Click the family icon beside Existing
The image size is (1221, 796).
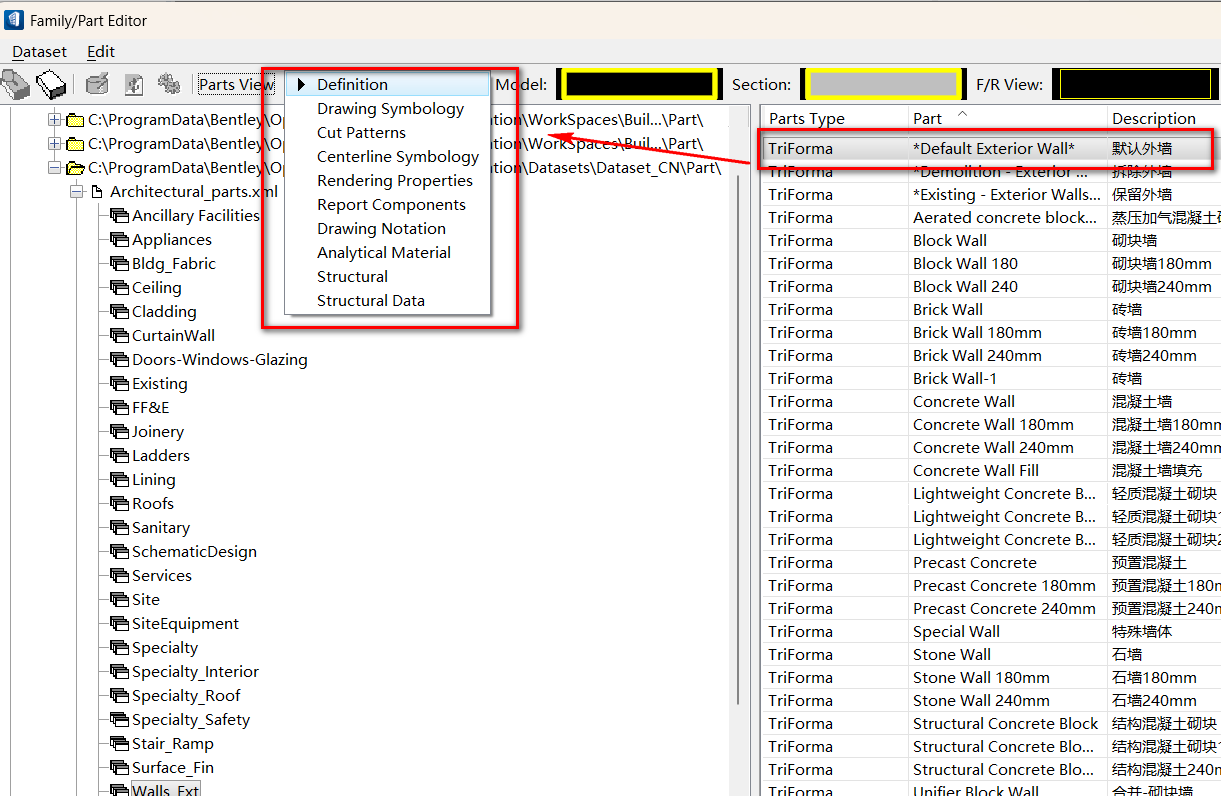click(120, 383)
